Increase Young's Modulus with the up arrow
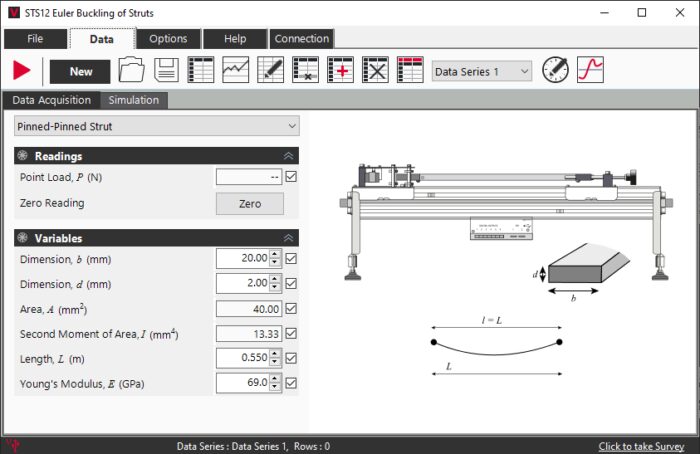 coord(275,379)
